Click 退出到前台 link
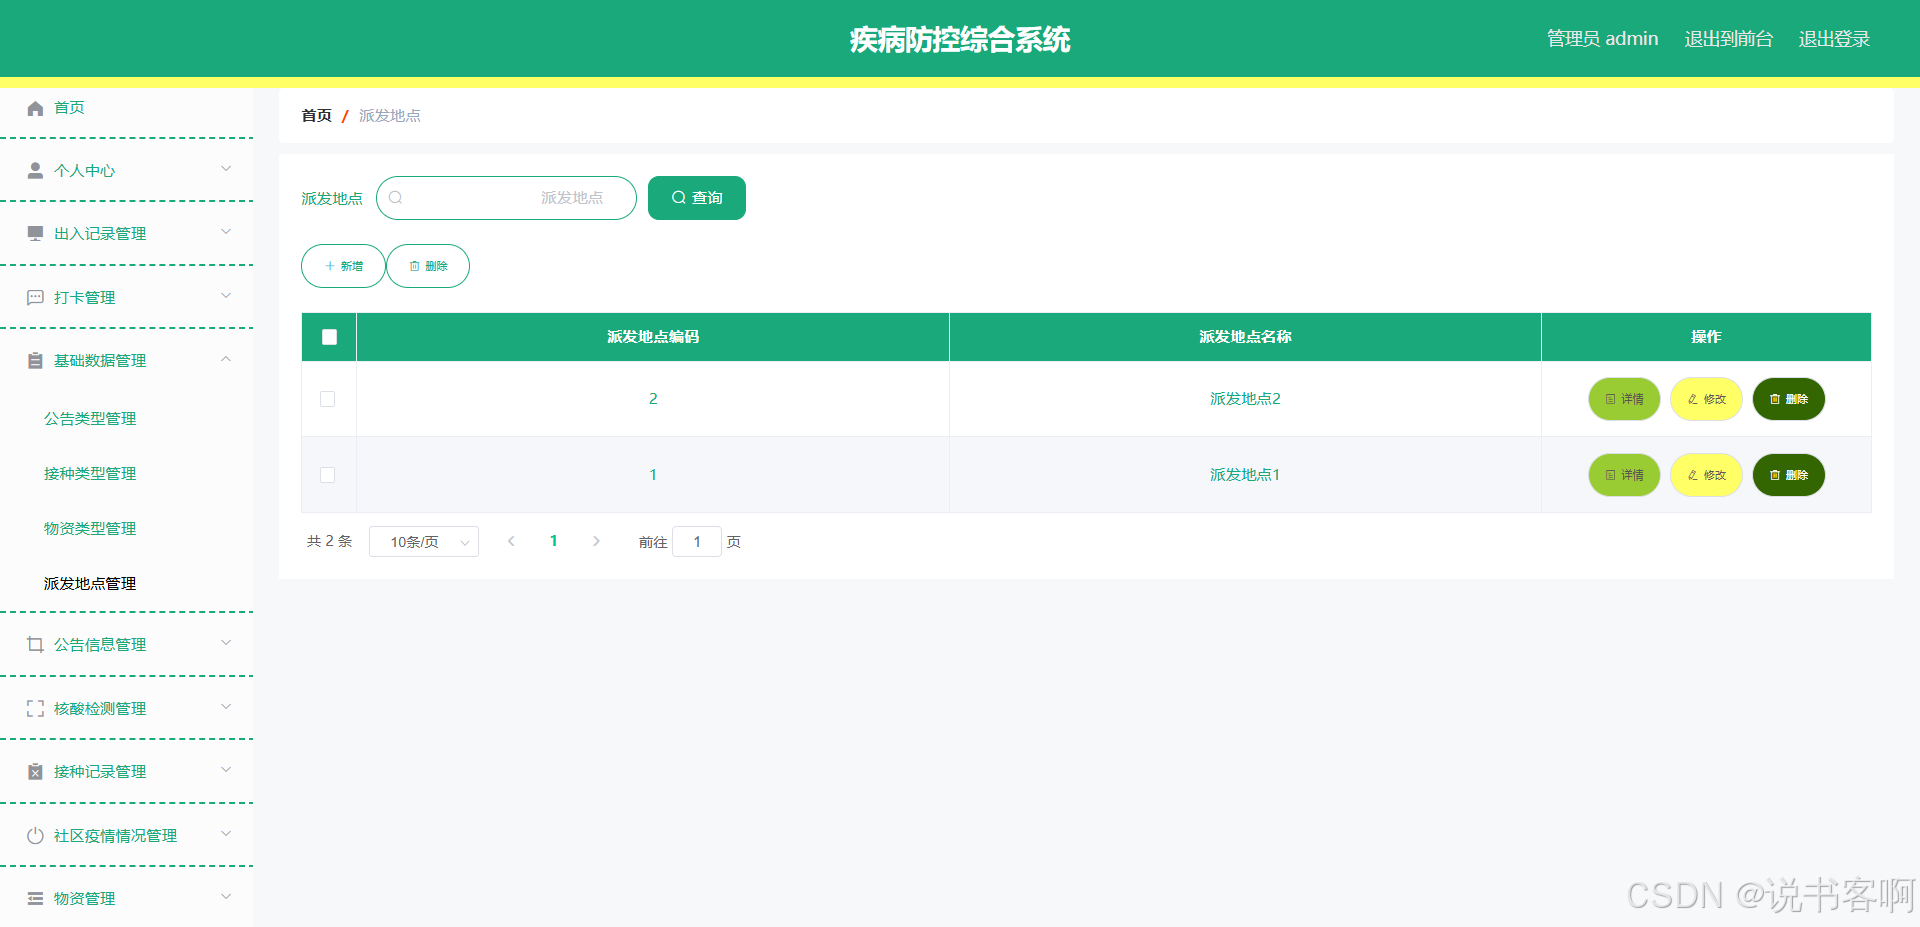Viewport: 1920px width, 927px height. click(x=1728, y=39)
